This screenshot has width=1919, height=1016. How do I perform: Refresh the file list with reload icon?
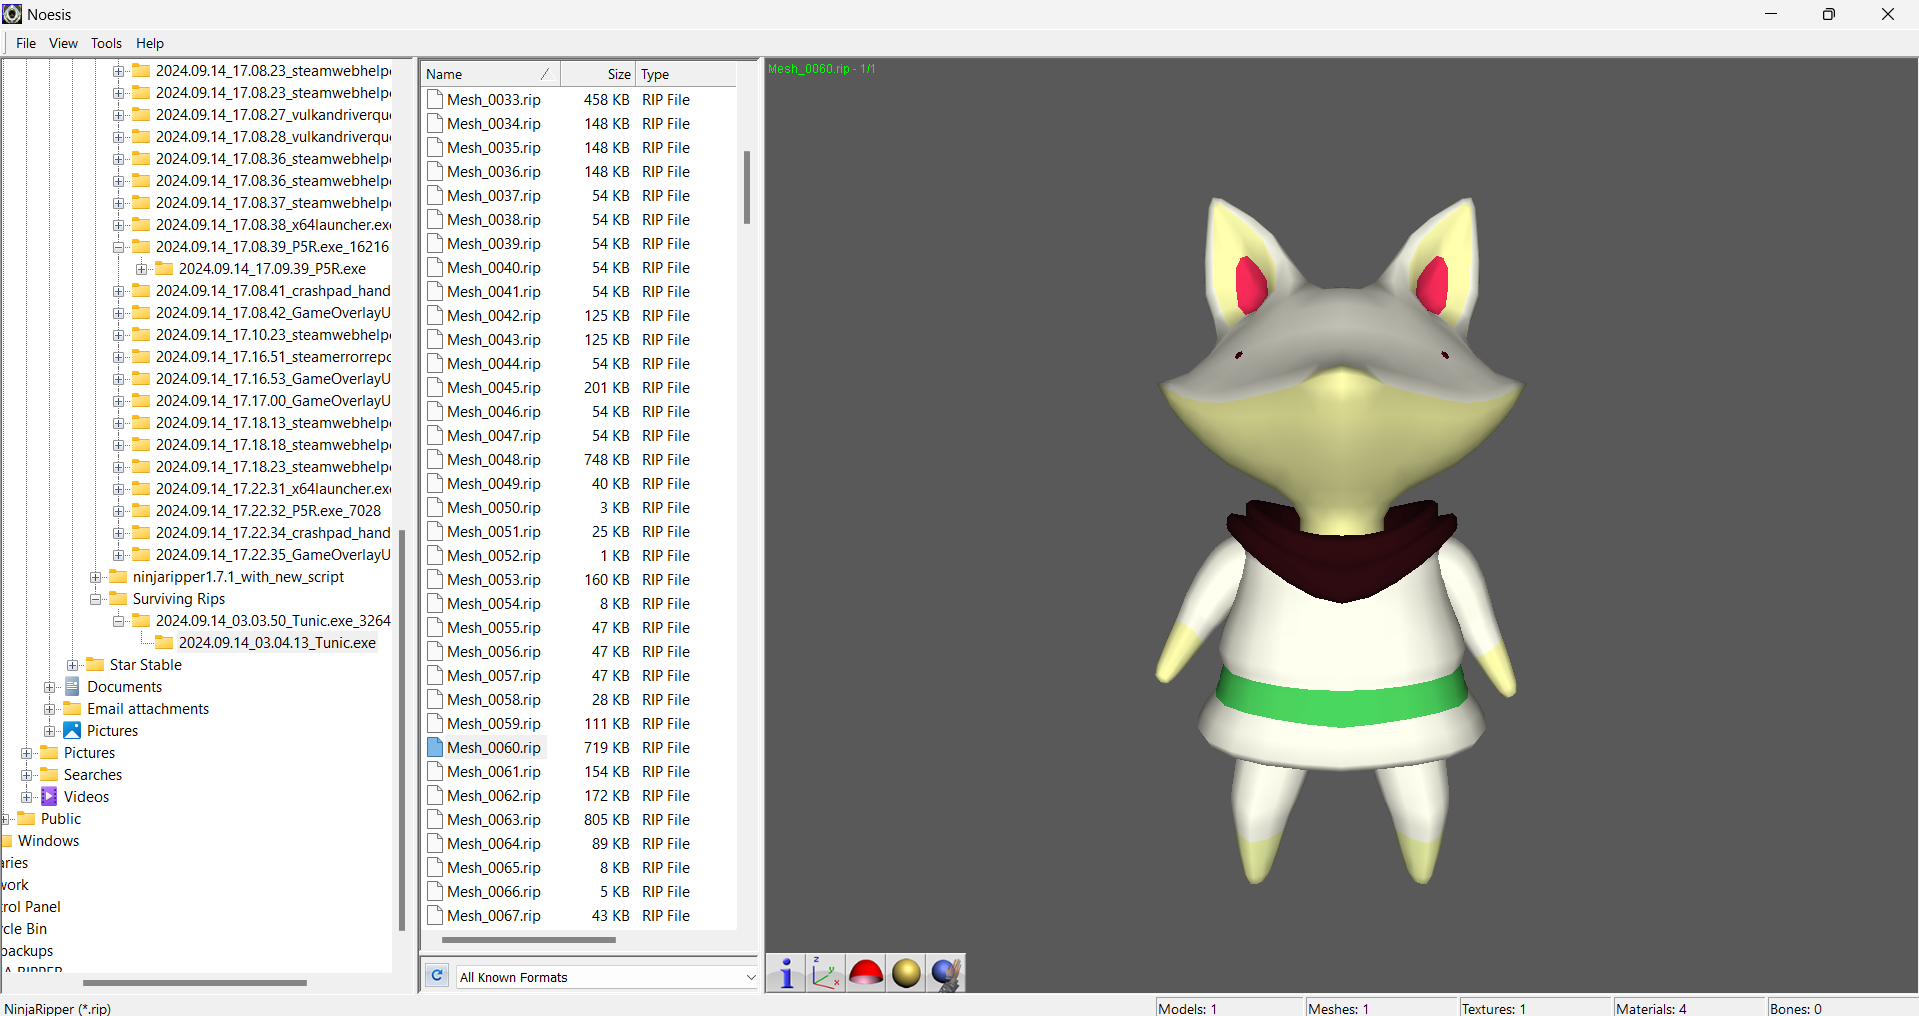(437, 976)
